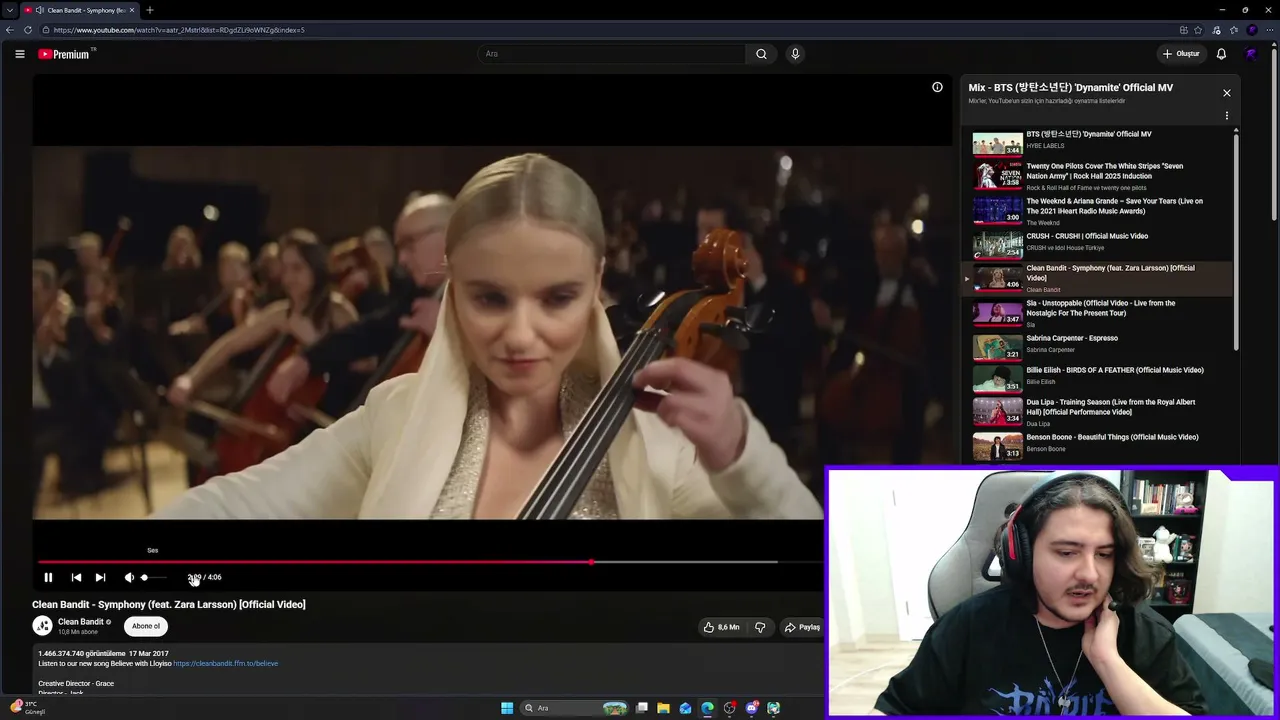This screenshot has width=1280, height=720.
Task: Subscribe with the Abone ol button
Action: point(146,626)
